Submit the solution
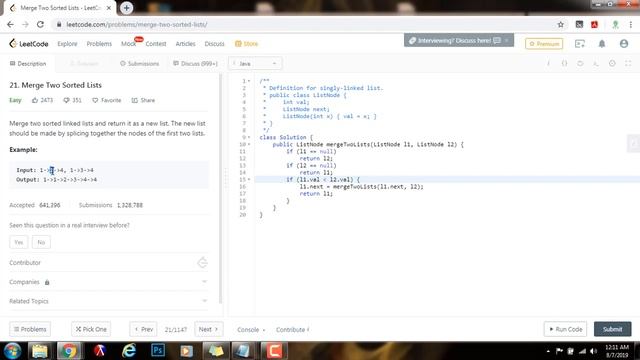 point(612,329)
